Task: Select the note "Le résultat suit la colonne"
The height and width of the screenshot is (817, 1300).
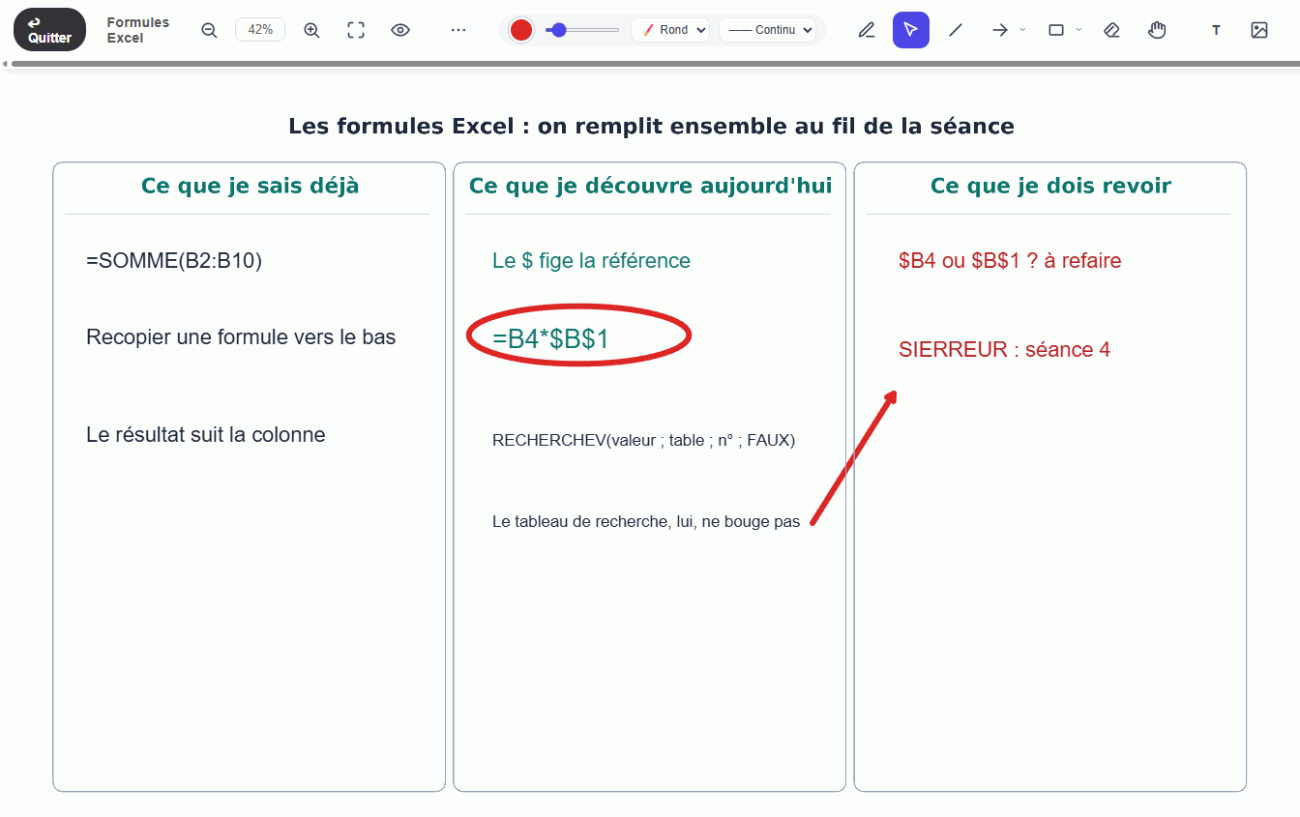Action: [x=206, y=435]
